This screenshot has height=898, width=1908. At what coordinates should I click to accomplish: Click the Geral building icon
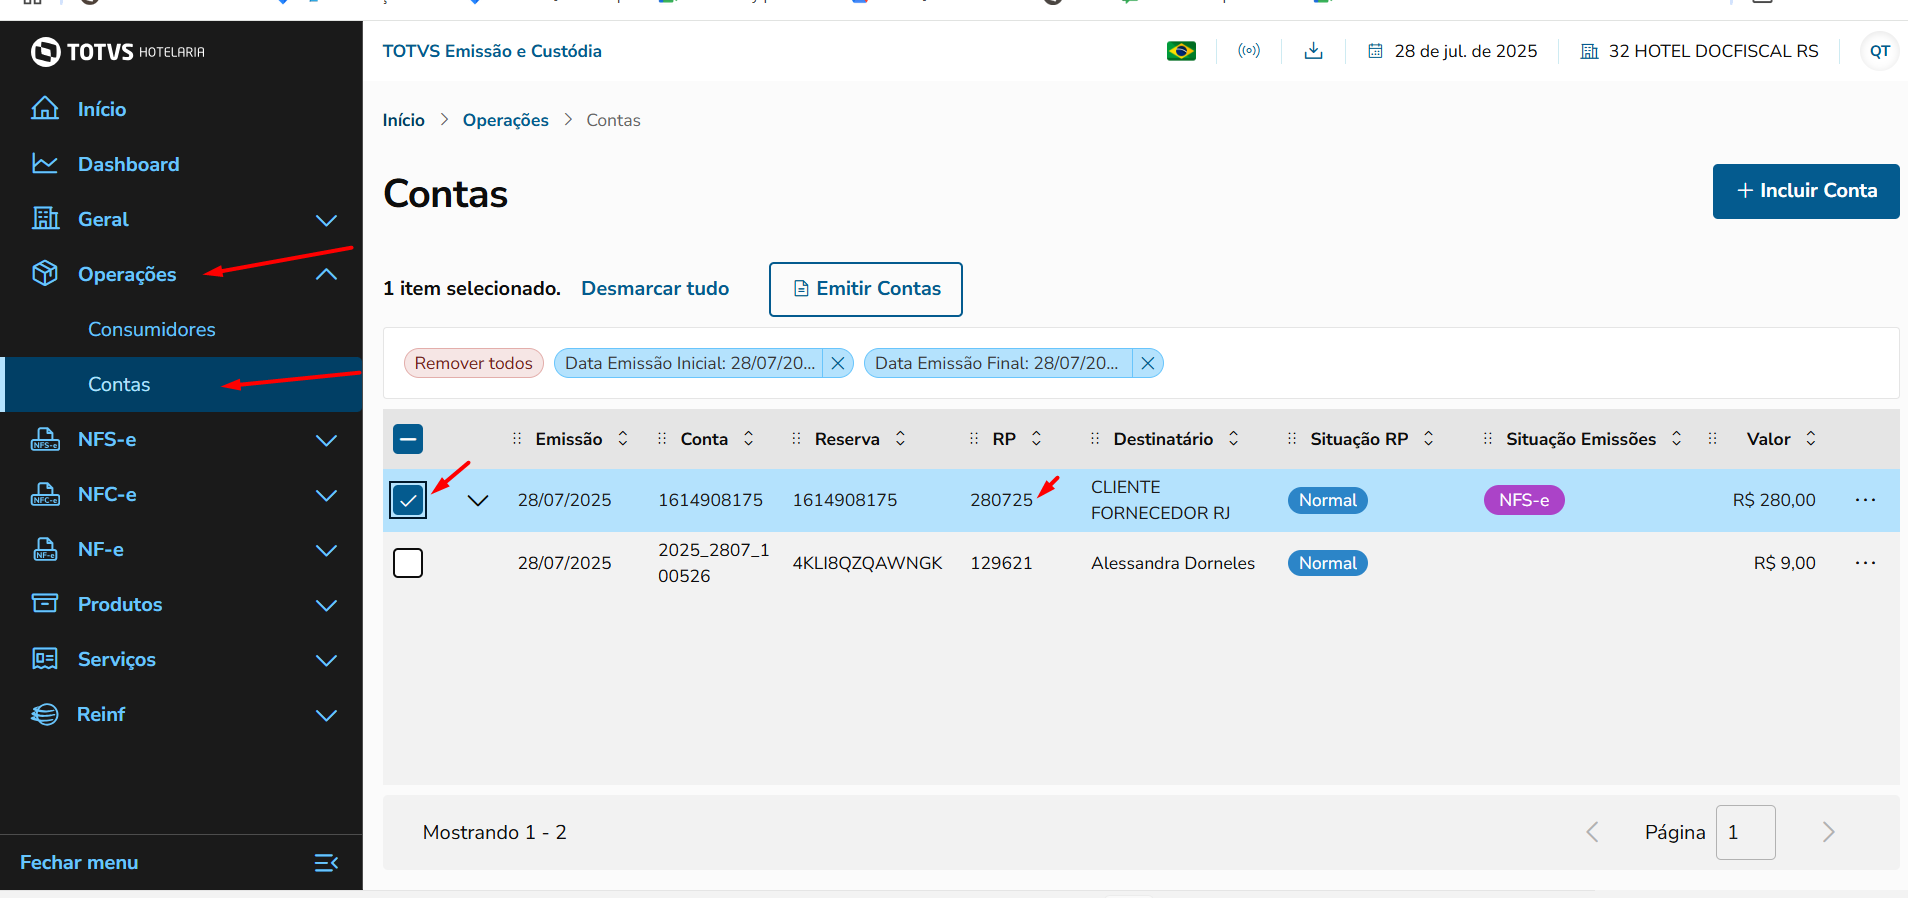(x=45, y=218)
